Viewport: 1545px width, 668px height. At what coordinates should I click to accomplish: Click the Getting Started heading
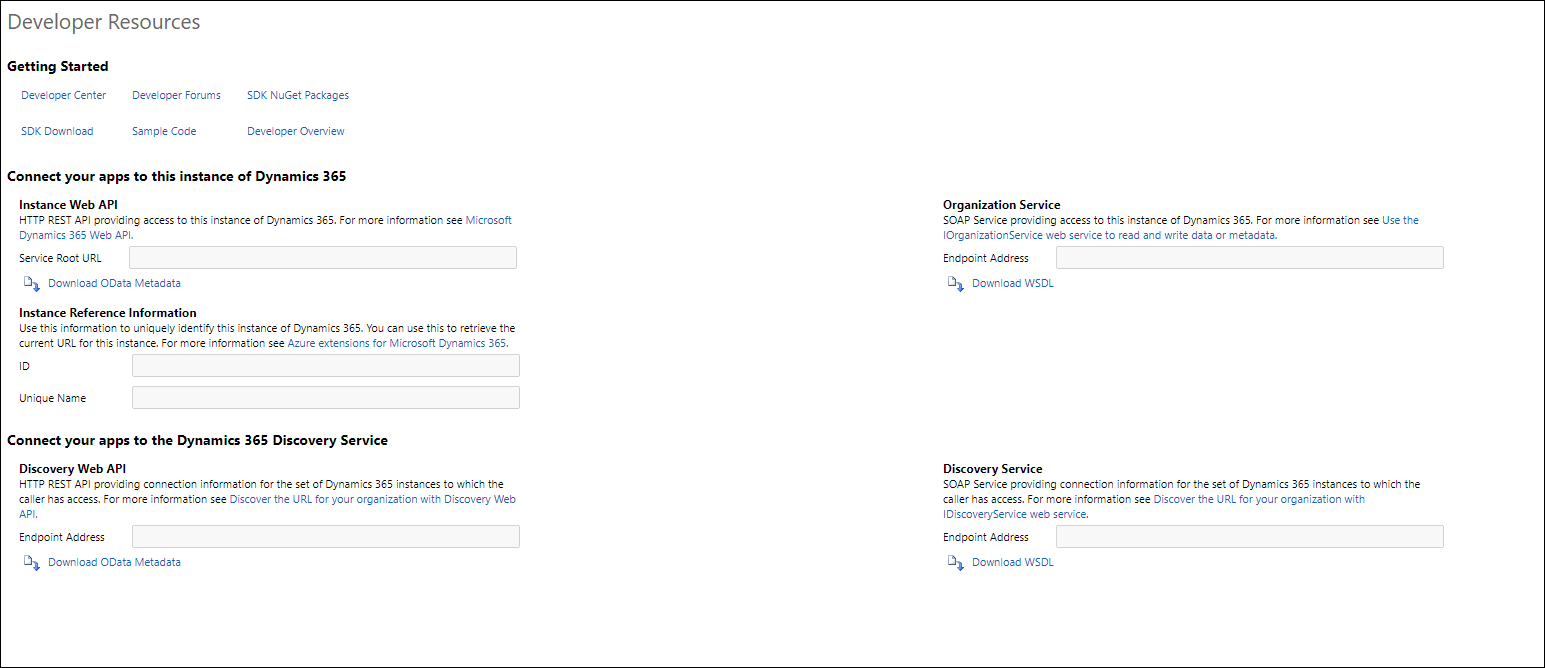pyautogui.click(x=58, y=67)
